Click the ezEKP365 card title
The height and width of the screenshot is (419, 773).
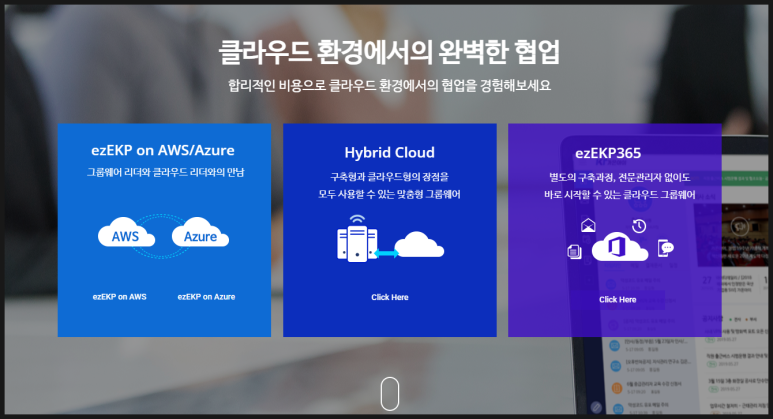point(608,153)
